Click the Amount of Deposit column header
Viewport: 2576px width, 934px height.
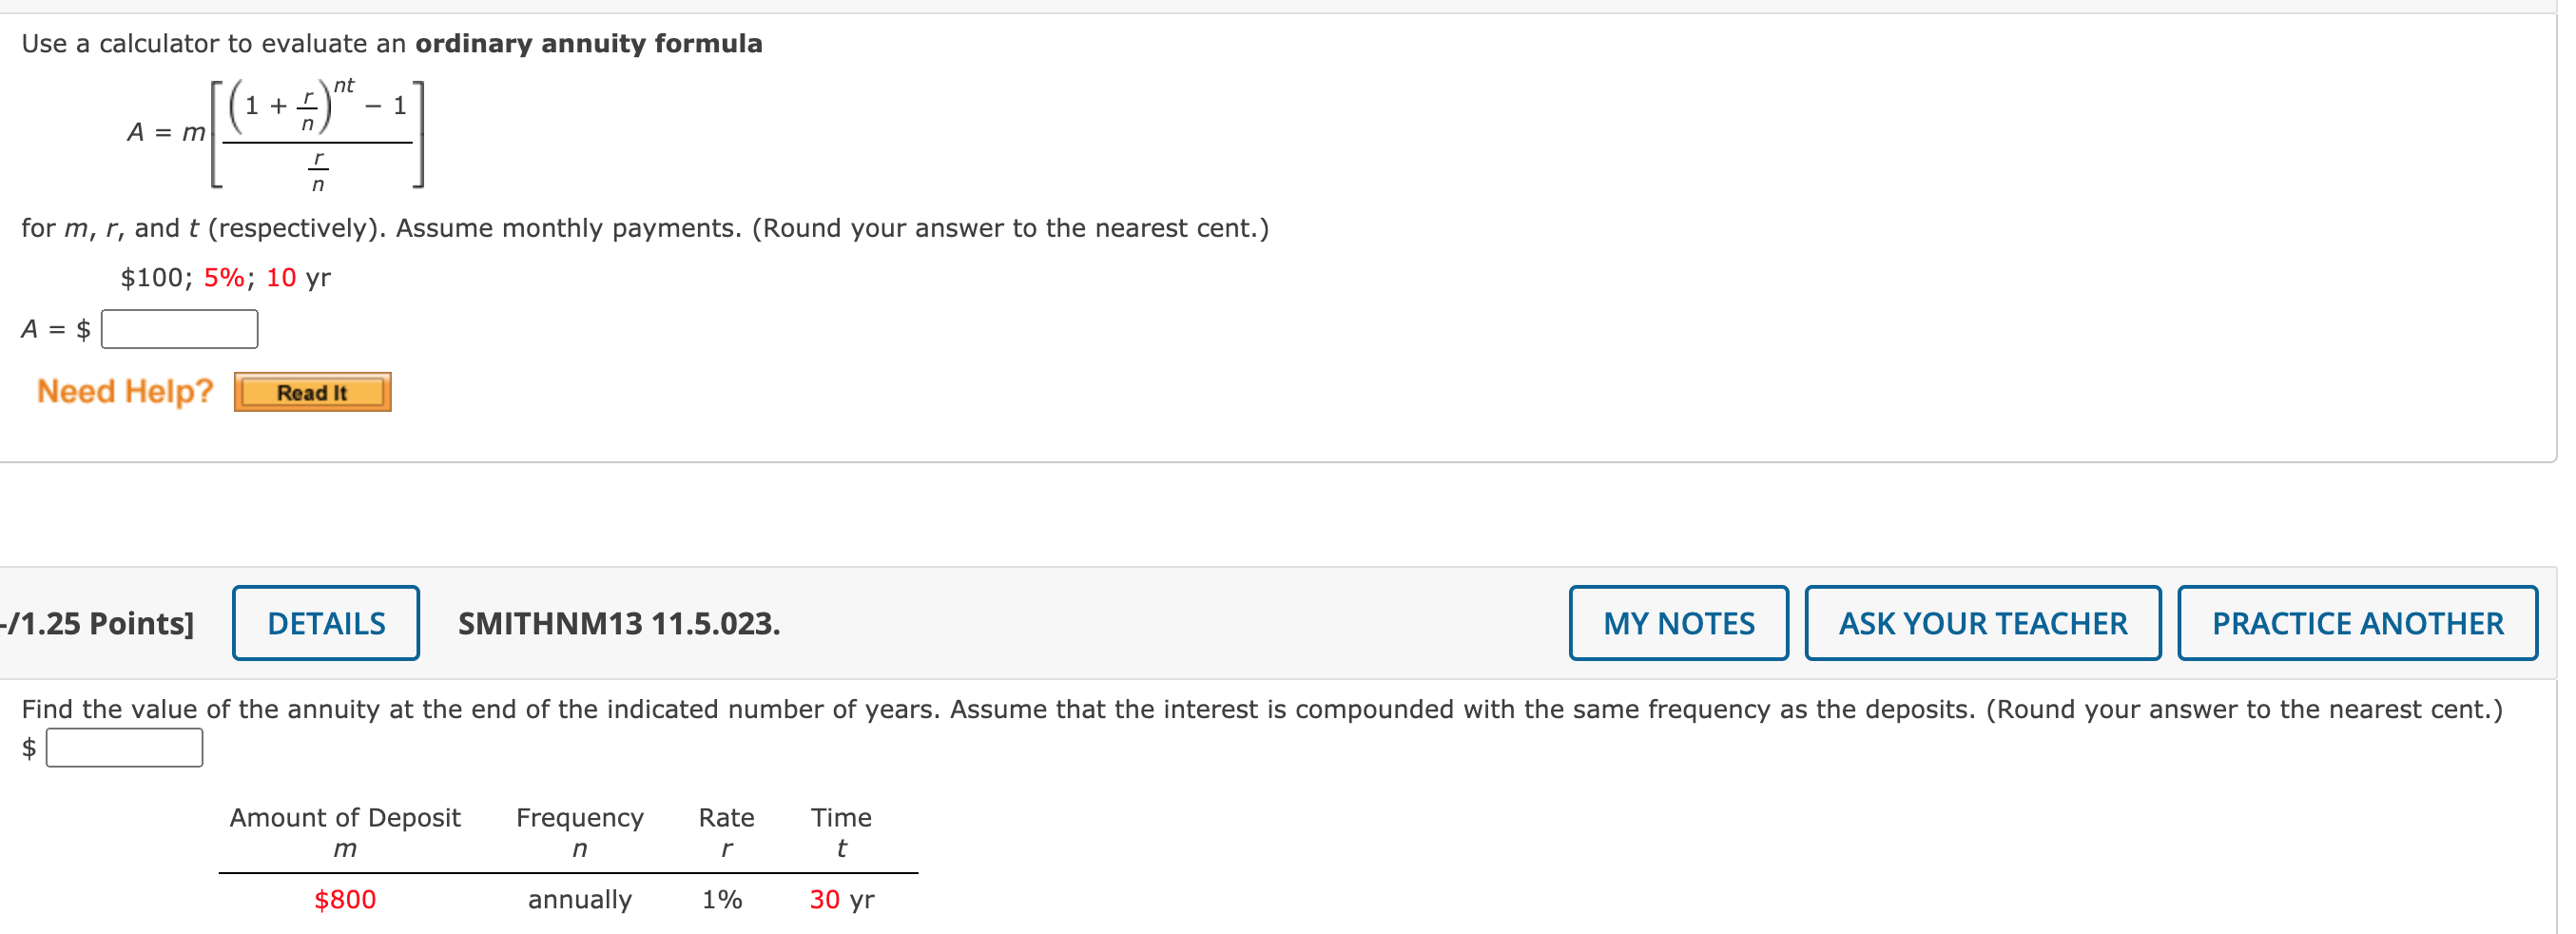coord(344,817)
